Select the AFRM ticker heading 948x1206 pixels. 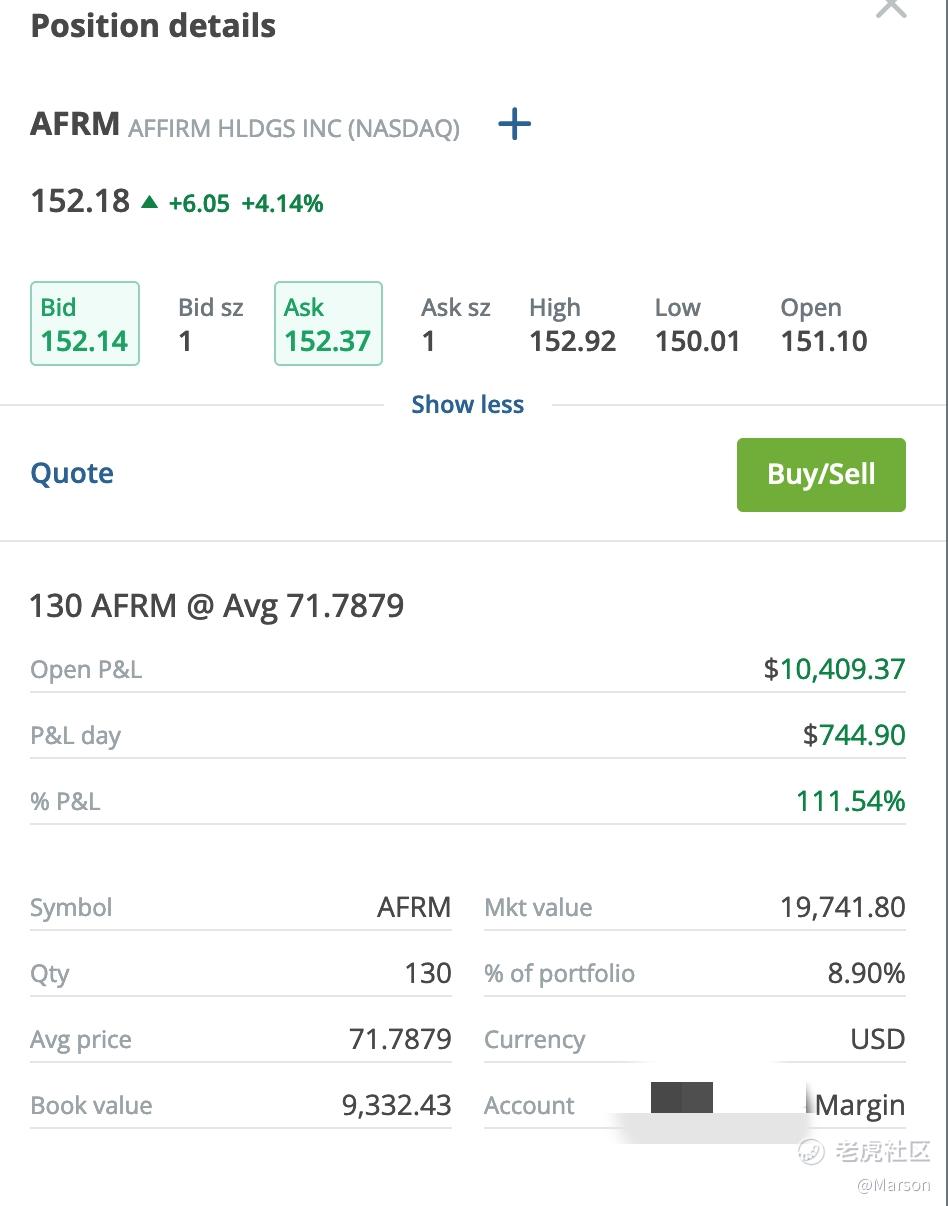(x=75, y=125)
